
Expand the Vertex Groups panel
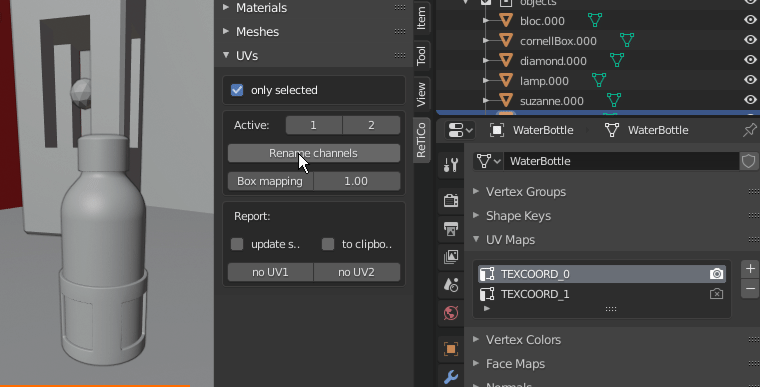click(x=476, y=191)
